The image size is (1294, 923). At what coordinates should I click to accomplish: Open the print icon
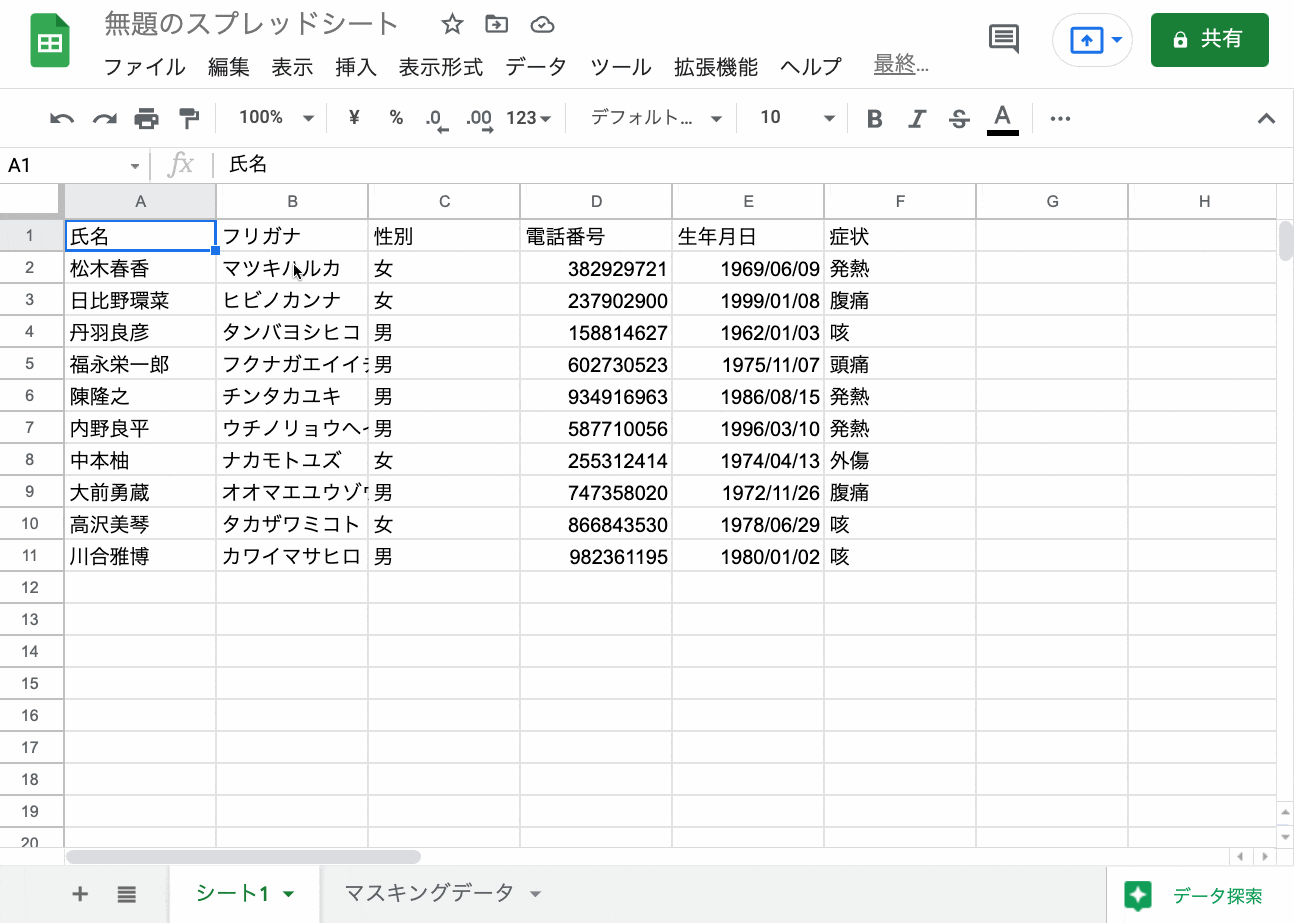click(x=147, y=117)
